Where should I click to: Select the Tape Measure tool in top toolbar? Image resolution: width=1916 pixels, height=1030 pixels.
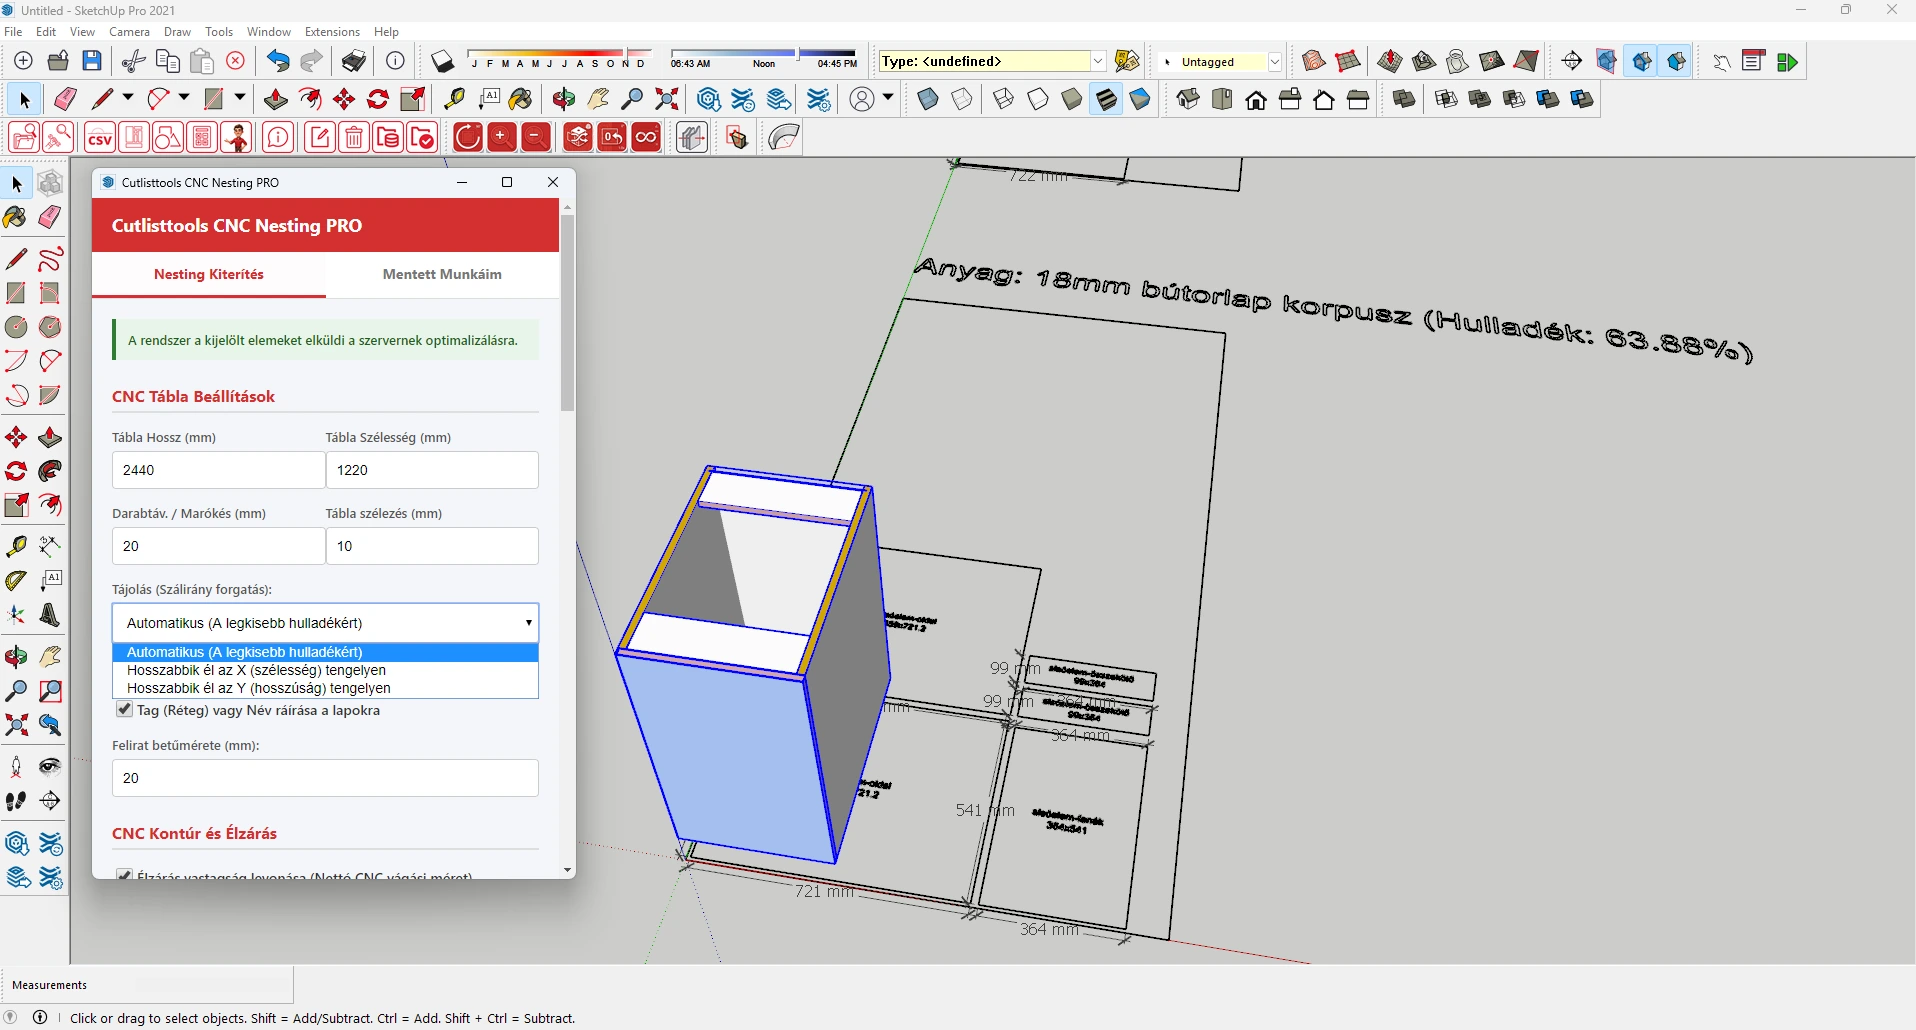tap(455, 99)
